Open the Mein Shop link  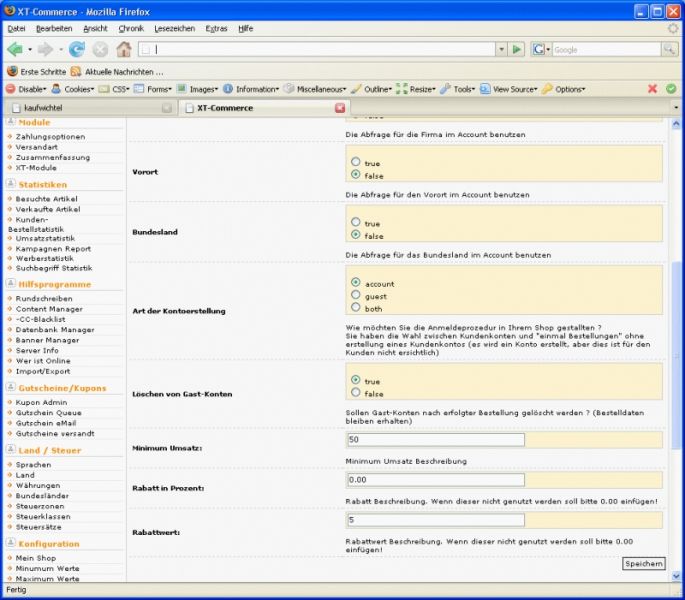(36, 558)
